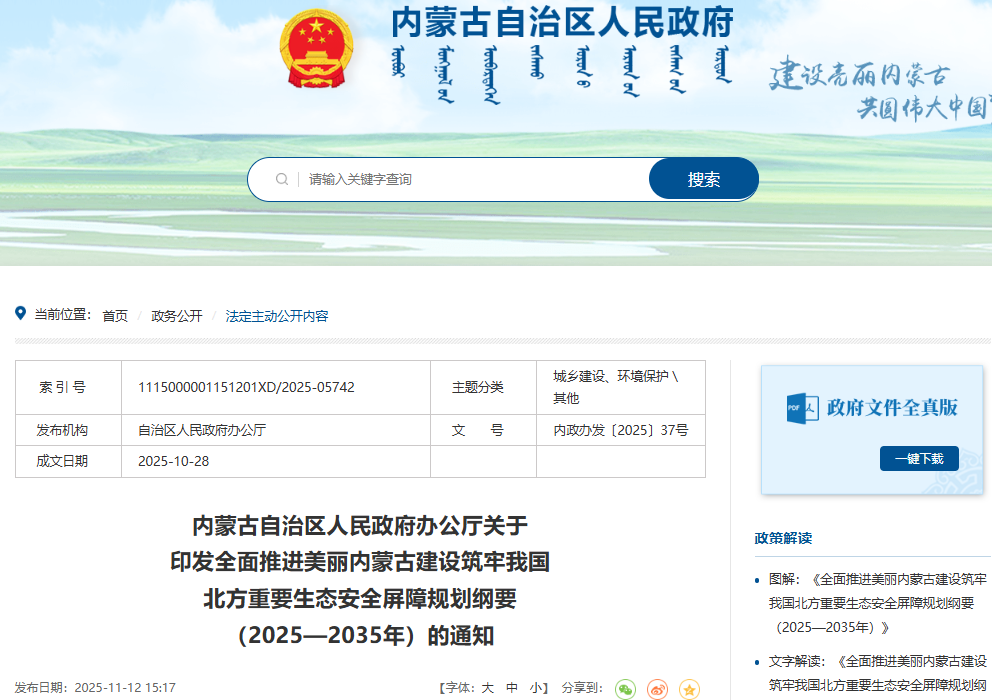Open 法定主动公开内容 breadcrumb link

pyautogui.click(x=277, y=316)
